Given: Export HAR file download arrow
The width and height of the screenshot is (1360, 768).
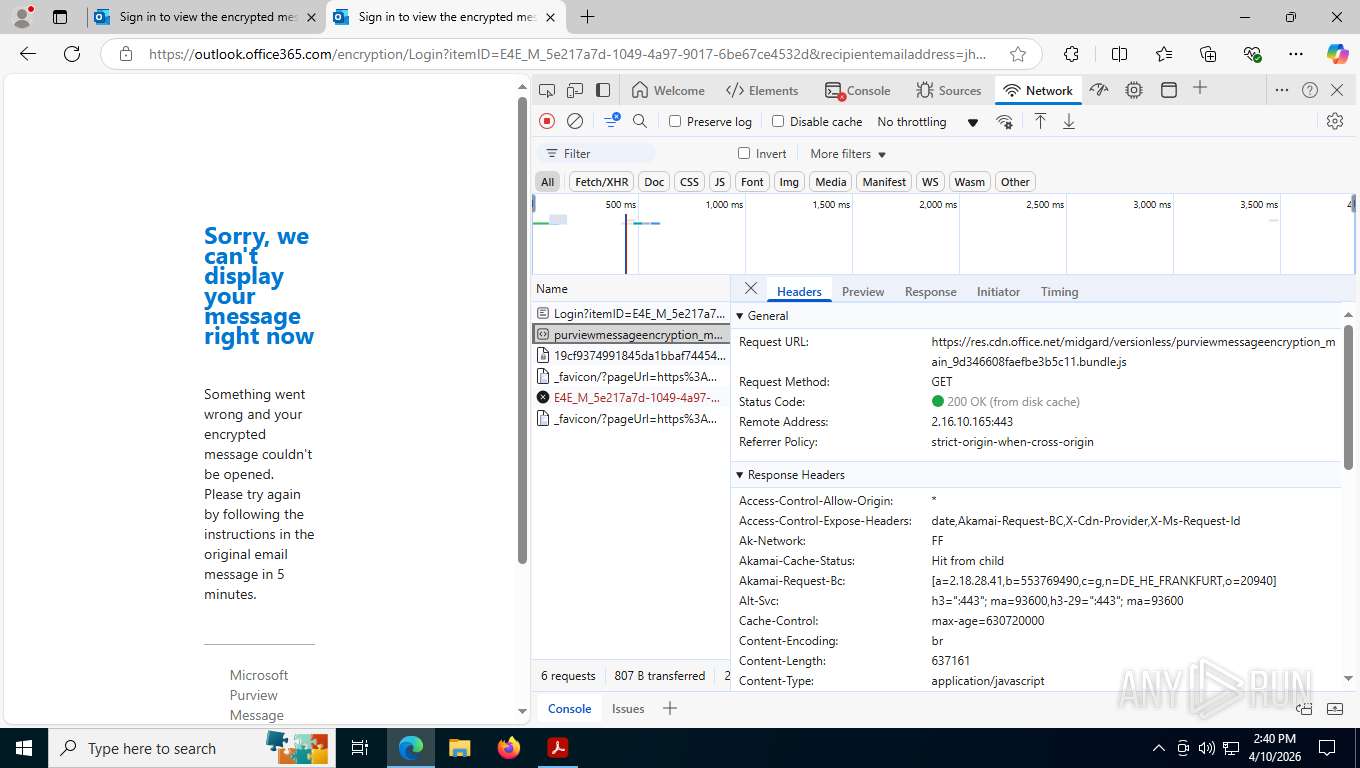Looking at the screenshot, I should point(1069,121).
